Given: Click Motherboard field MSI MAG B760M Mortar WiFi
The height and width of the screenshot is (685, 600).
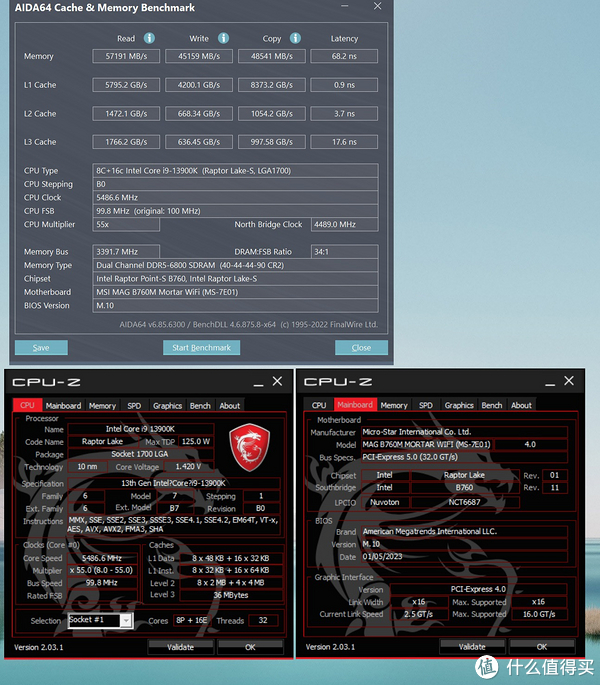Looking at the screenshot, I should click(x=235, y=292).
